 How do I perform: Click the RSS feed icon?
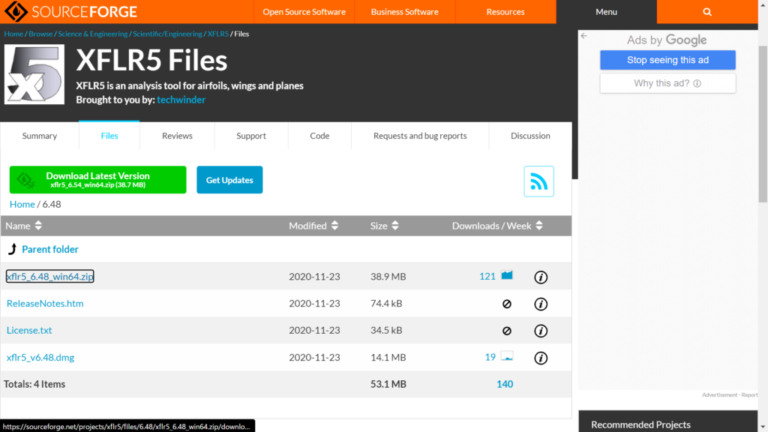pos(539,181)
